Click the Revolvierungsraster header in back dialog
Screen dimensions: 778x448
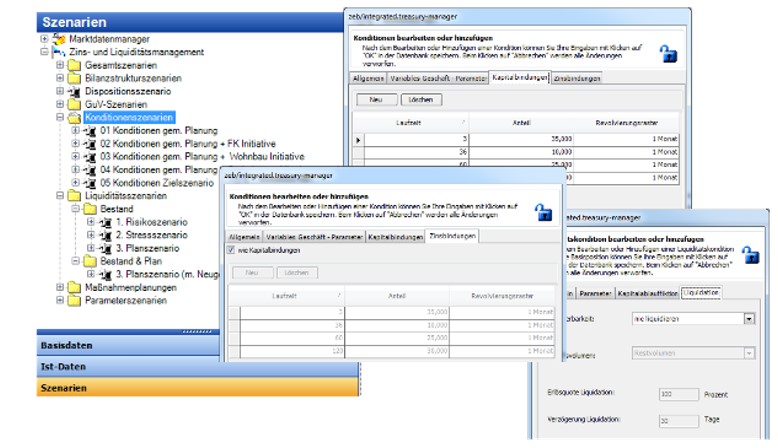click(x=626, y=123)
